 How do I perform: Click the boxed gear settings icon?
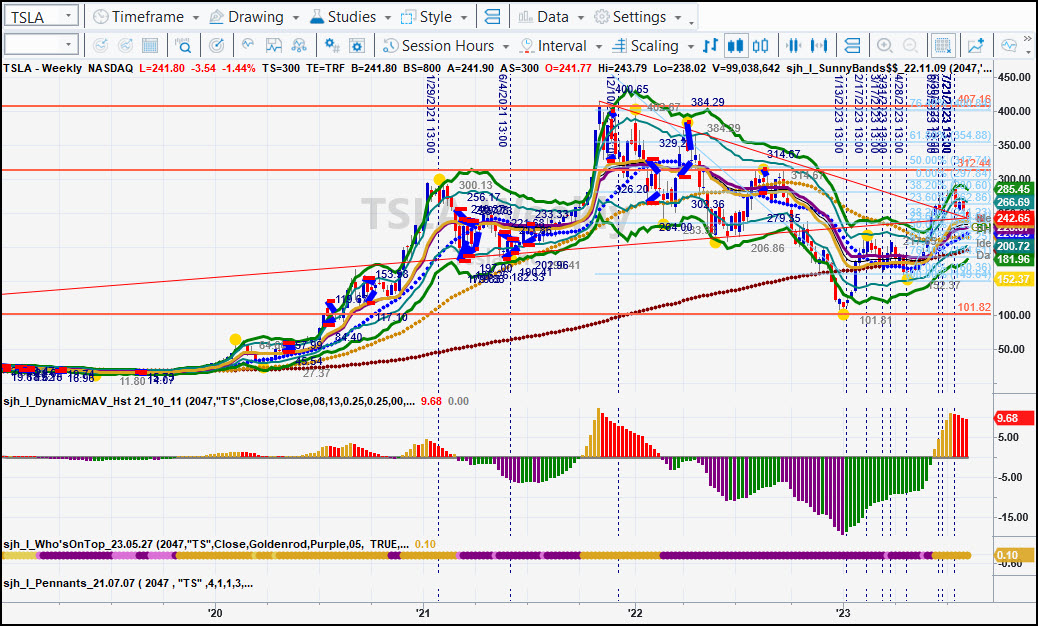coord(357,46)
